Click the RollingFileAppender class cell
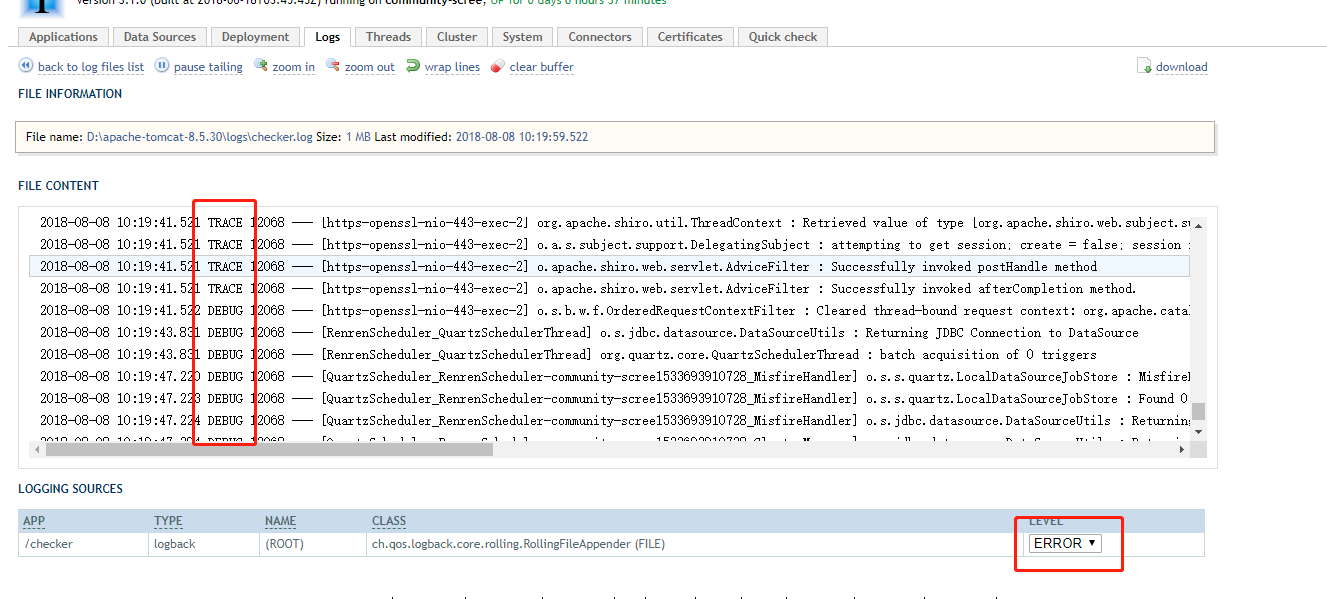Image resolution: width=1327 pixels, height=599 pixels. (x=694, y=544)
